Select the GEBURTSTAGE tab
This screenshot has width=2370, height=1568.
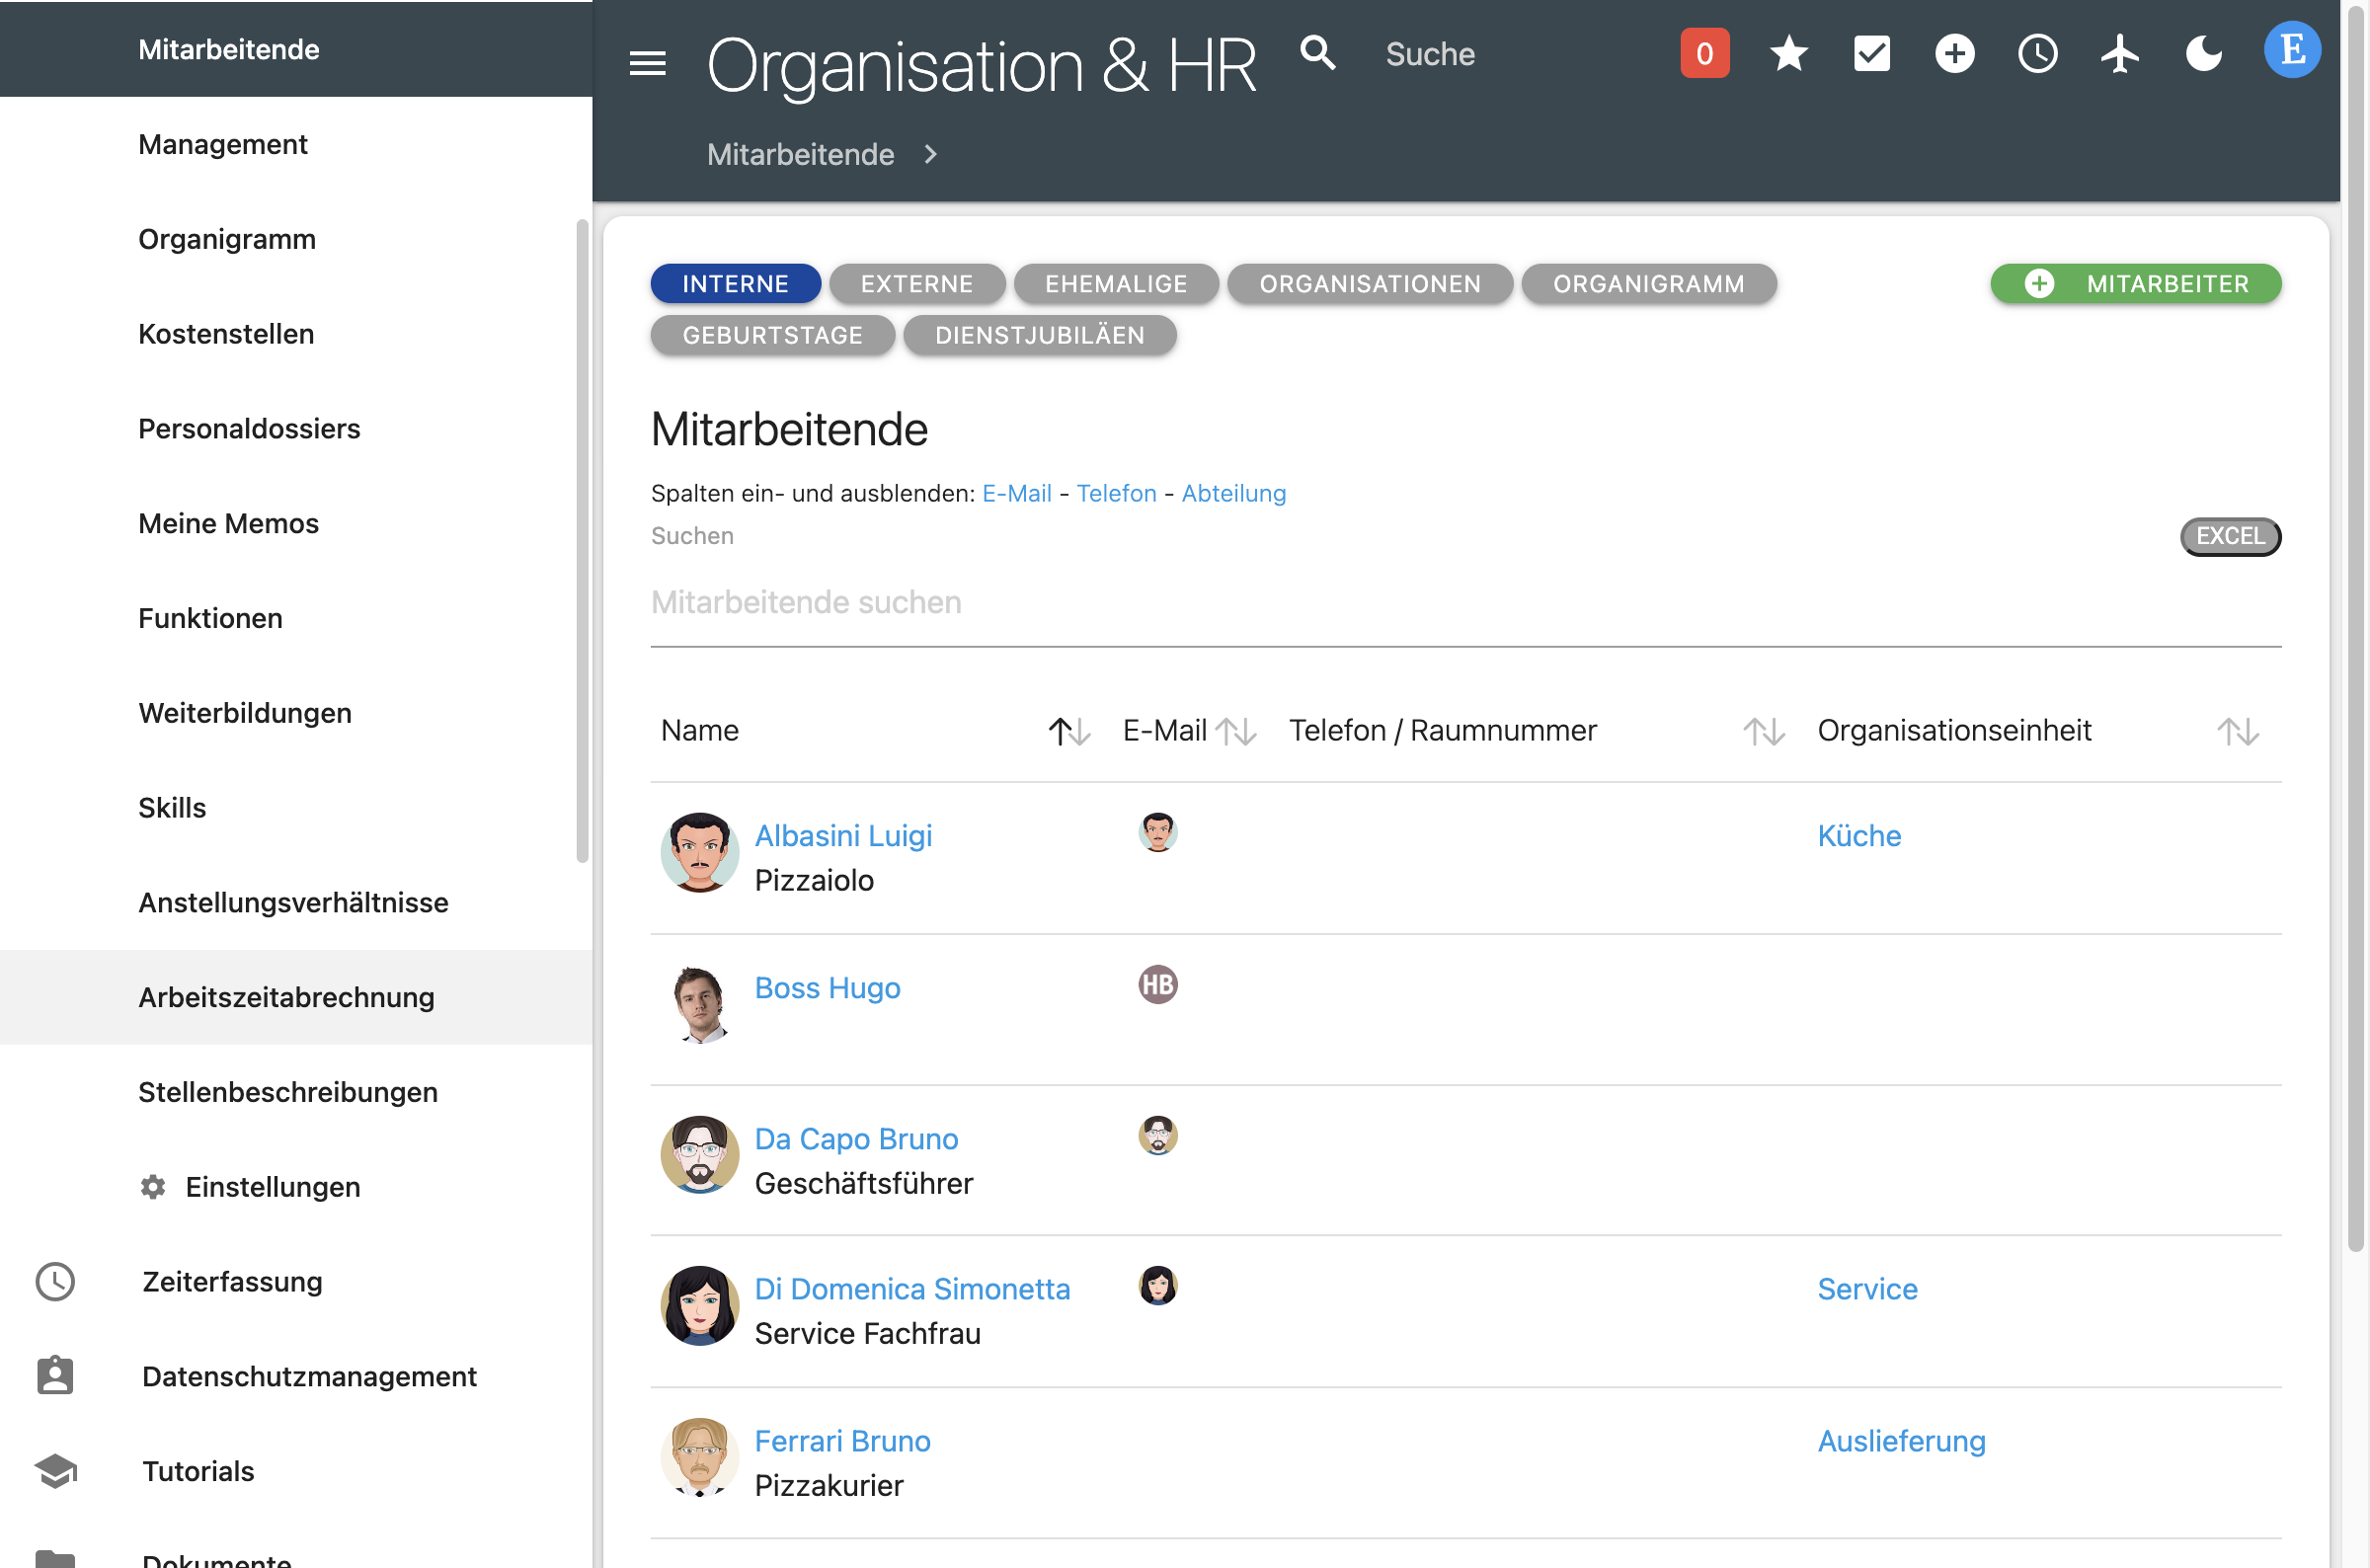click(x=772, y=335)
